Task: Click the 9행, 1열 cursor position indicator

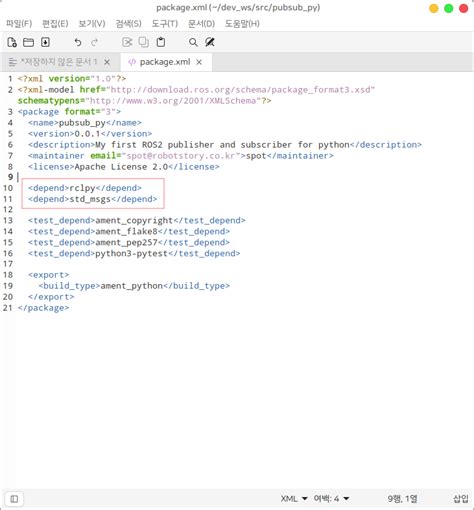Action: [x=402, y=499]
